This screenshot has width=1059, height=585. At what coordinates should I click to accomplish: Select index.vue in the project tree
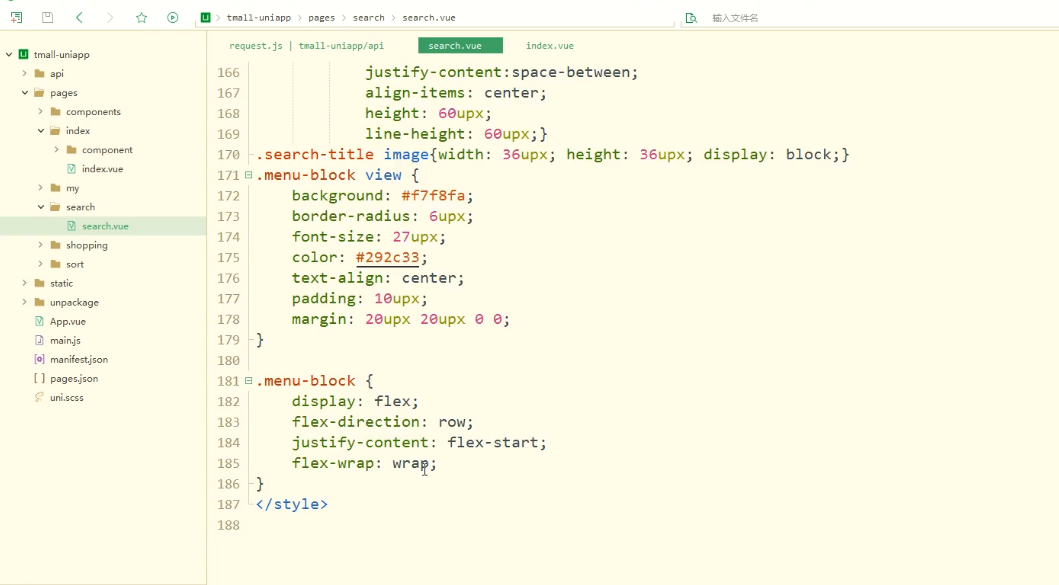coord(103,169)
